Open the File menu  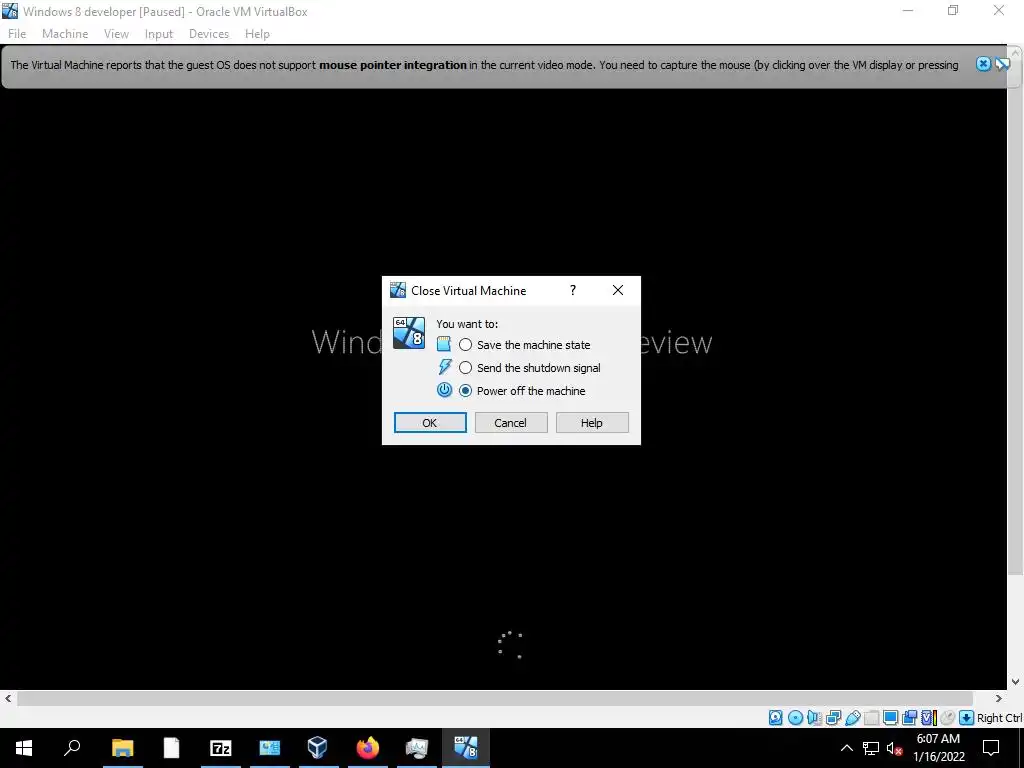[x=17, y=34]
